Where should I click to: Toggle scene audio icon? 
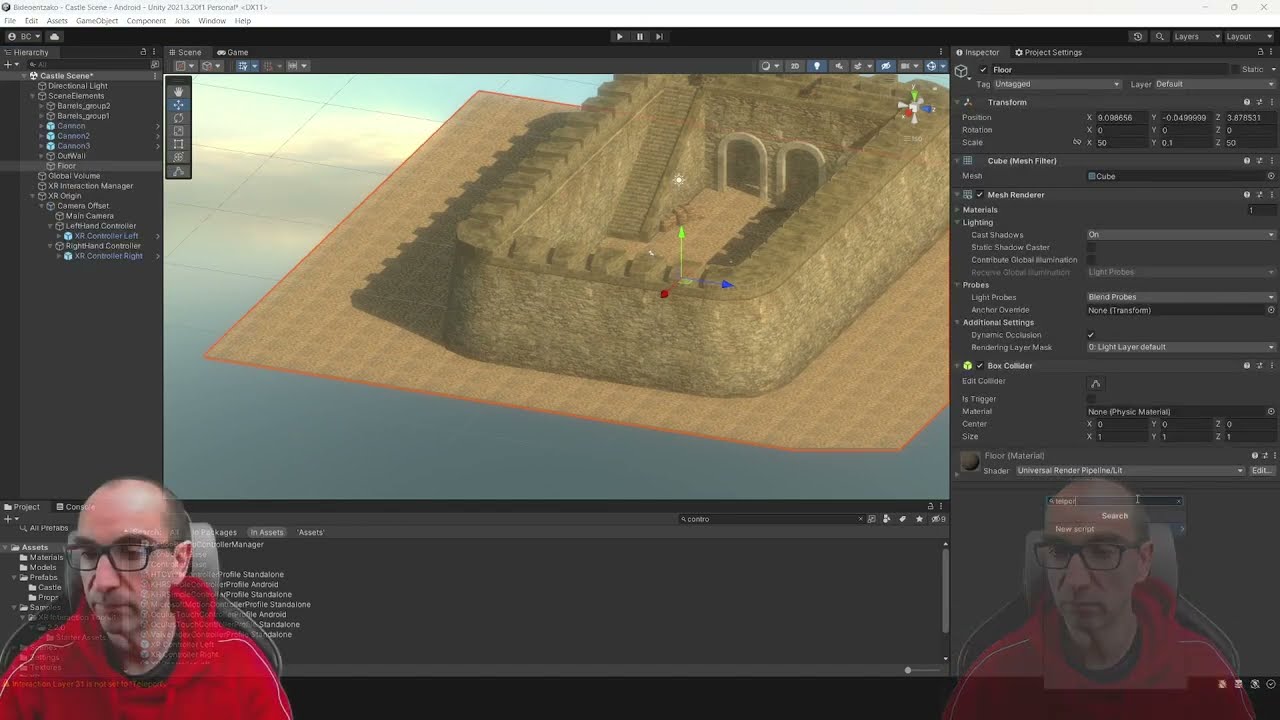[x=839, y=66]
